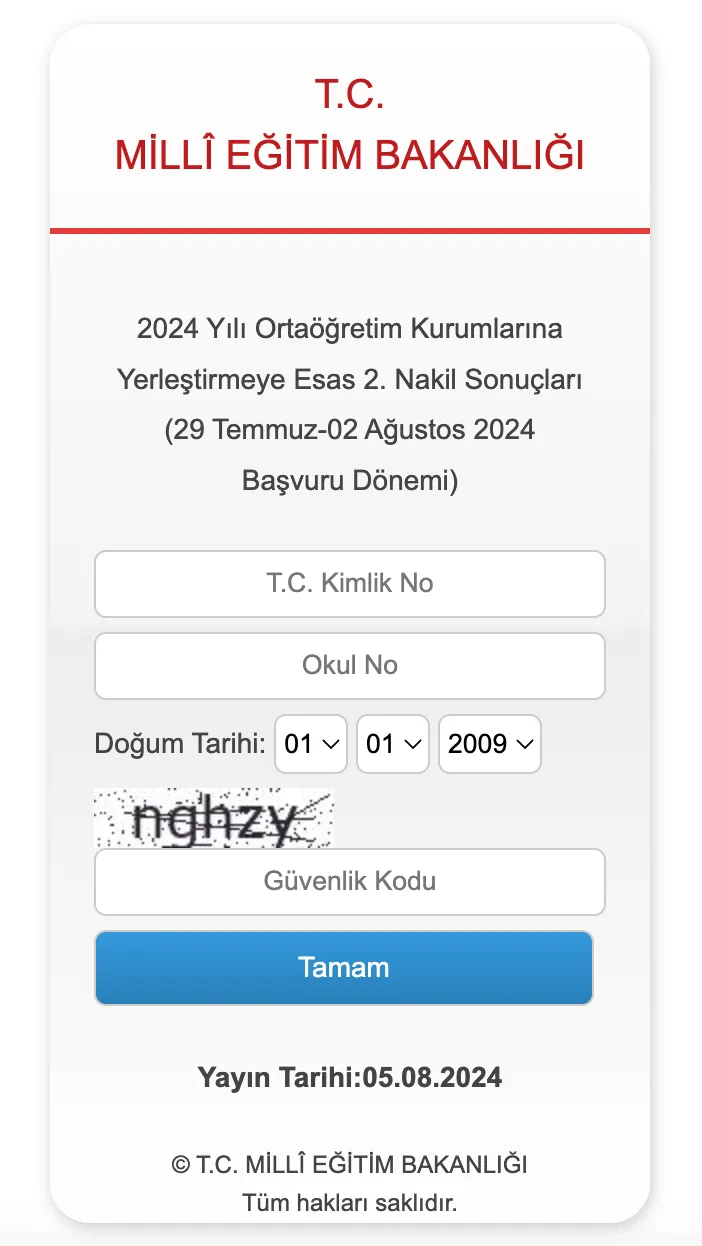The height and width of the screenshot is (1246, 702).
Task: Open the birth day dropdown
Action: click(311, 744)
